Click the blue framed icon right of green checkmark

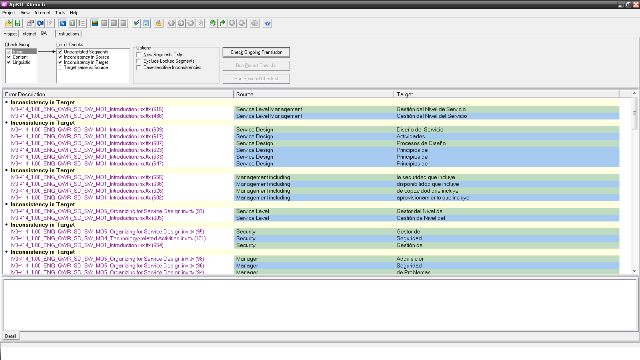146,23
